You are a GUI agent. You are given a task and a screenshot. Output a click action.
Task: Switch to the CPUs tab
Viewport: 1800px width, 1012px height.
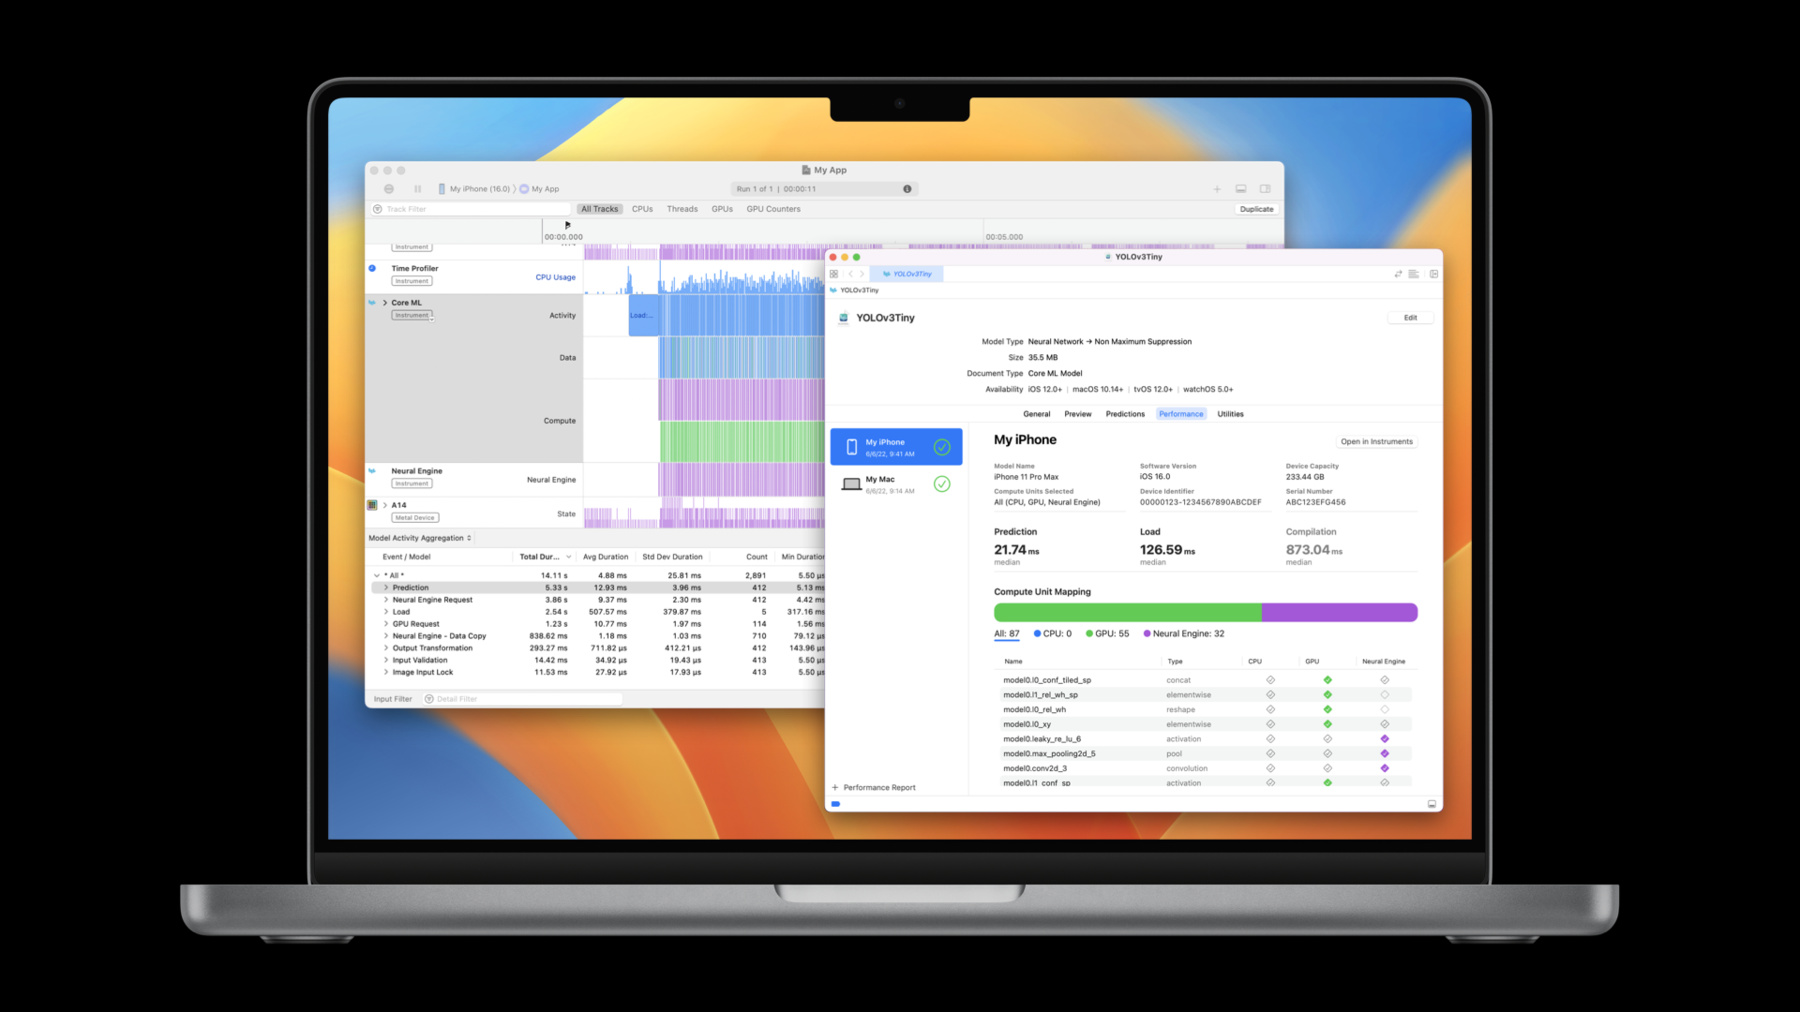642,209
